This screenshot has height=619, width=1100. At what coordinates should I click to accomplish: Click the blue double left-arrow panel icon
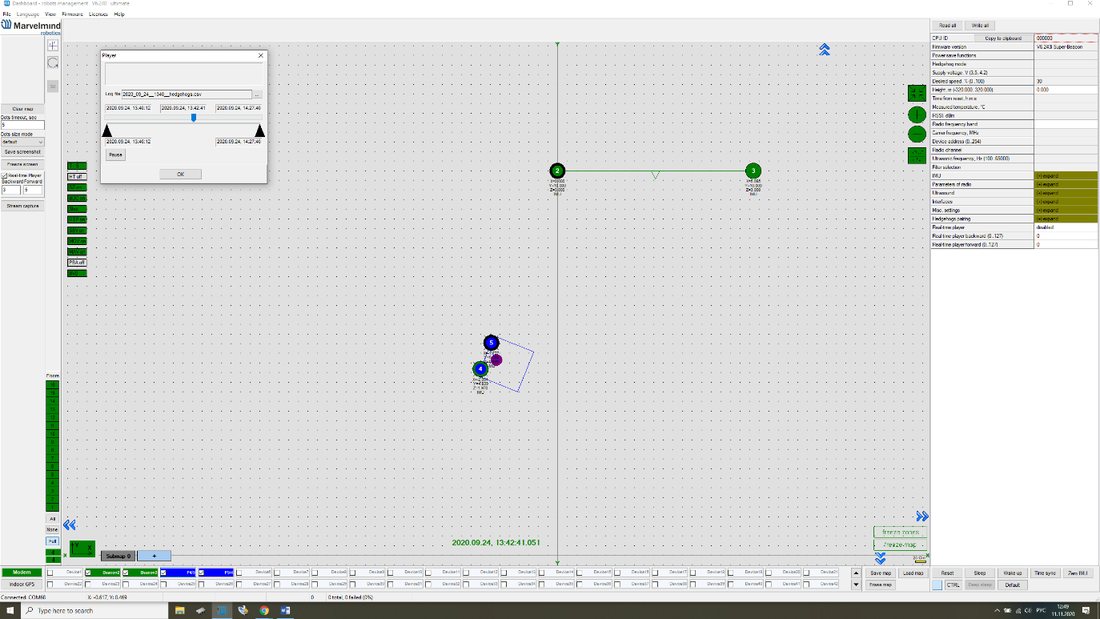pyautogui.click(x=69, y=525)
